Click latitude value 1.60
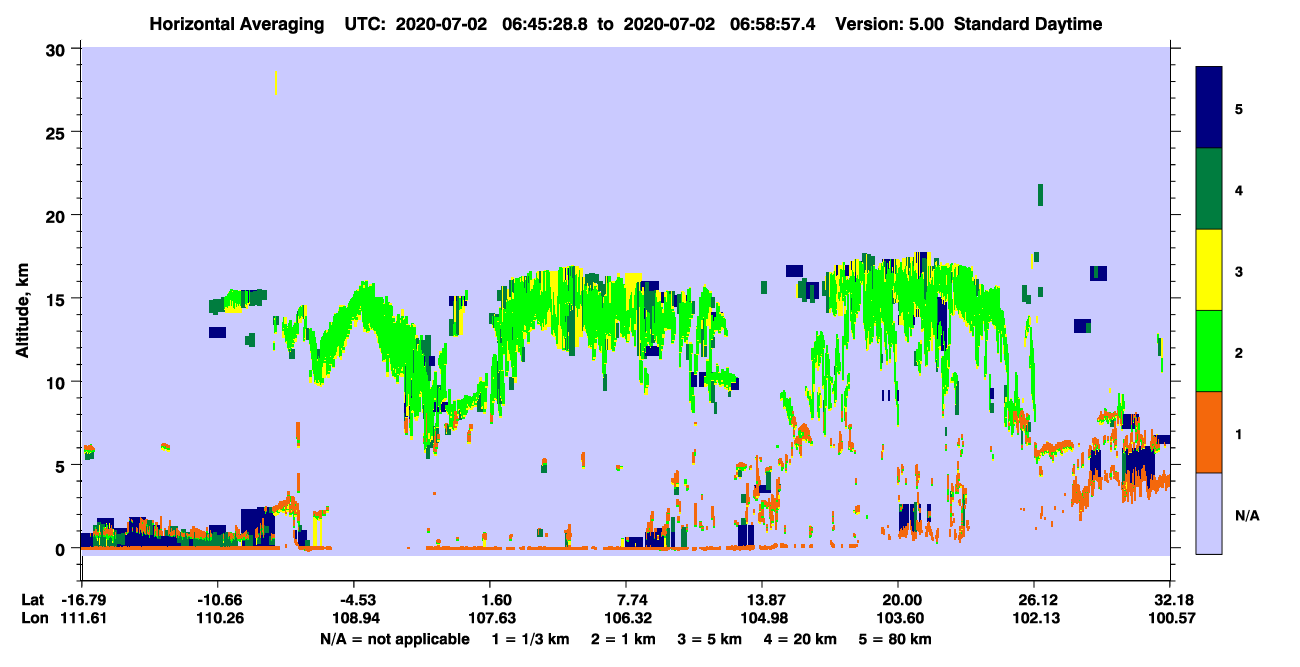Image resolution: width=1300 pixels, height=667 pixels. [x=498, y=600]
